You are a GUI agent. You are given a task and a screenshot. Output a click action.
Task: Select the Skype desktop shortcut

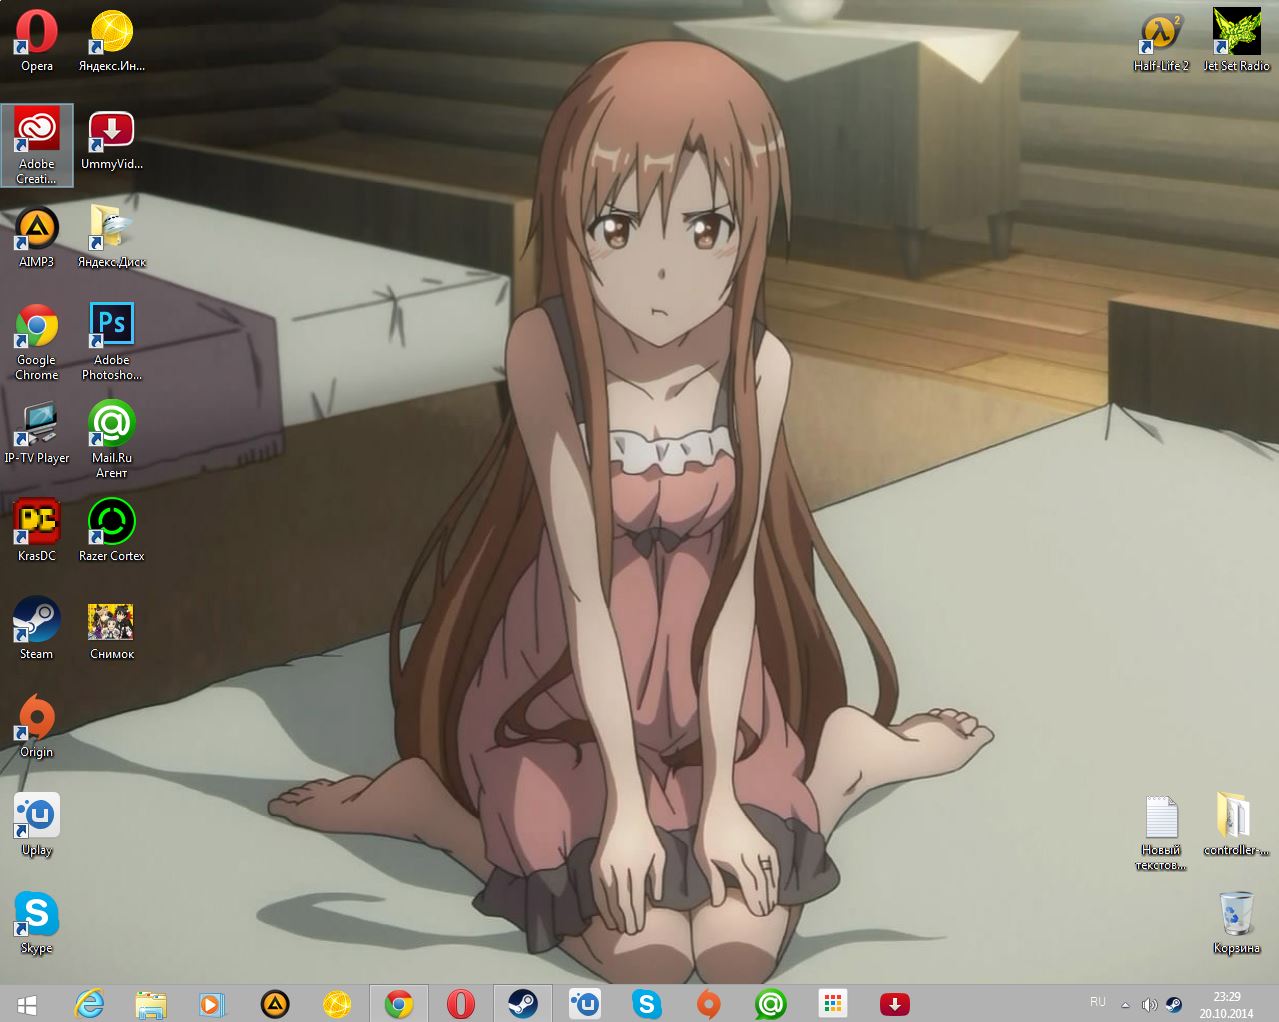[37, 922]
